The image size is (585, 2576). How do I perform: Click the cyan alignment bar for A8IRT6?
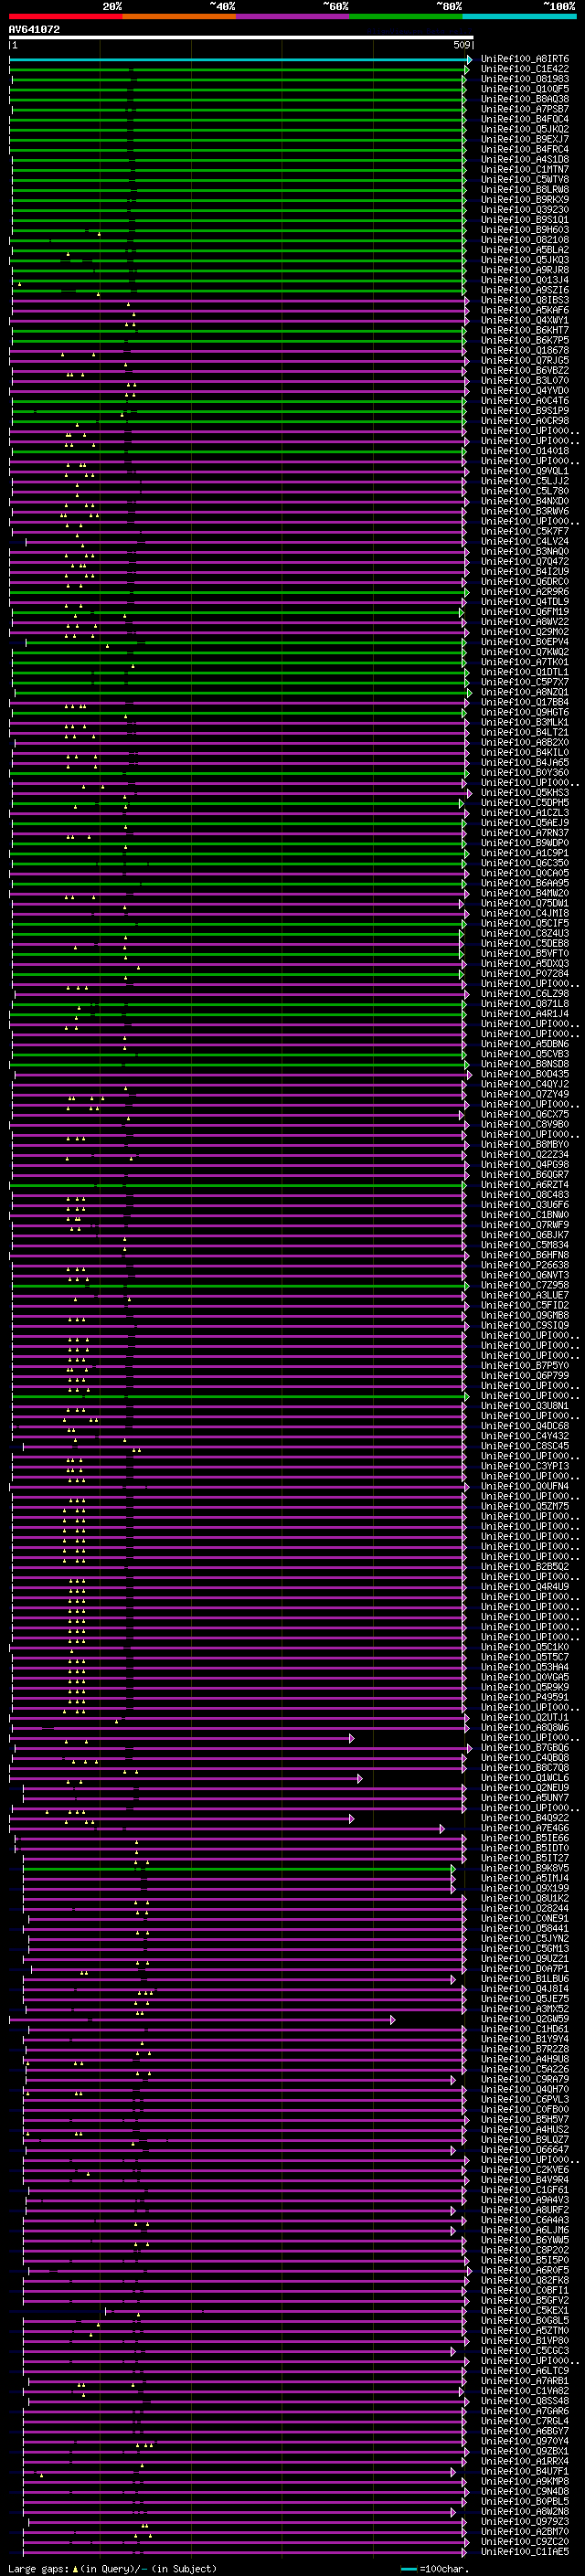pyautogui.click(x=240, y=60)
